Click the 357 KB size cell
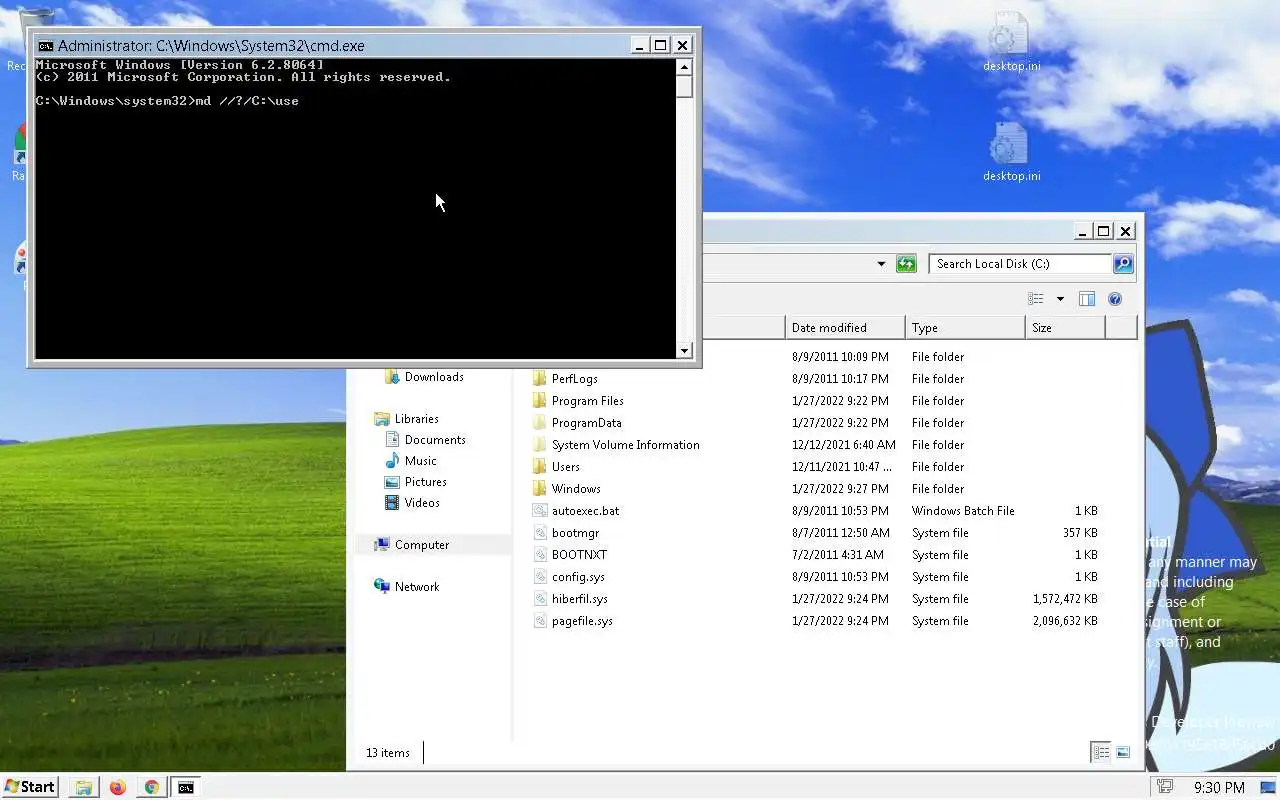 click(x=1080, y=533)
